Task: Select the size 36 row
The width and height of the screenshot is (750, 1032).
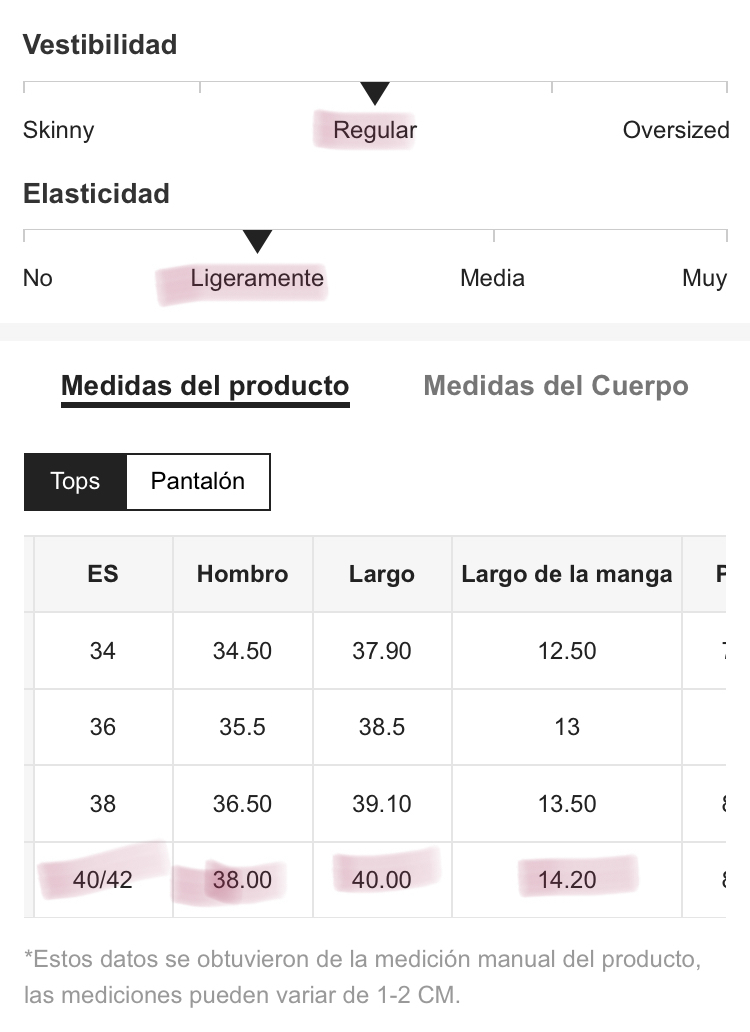Action: [x=375, y=727]
